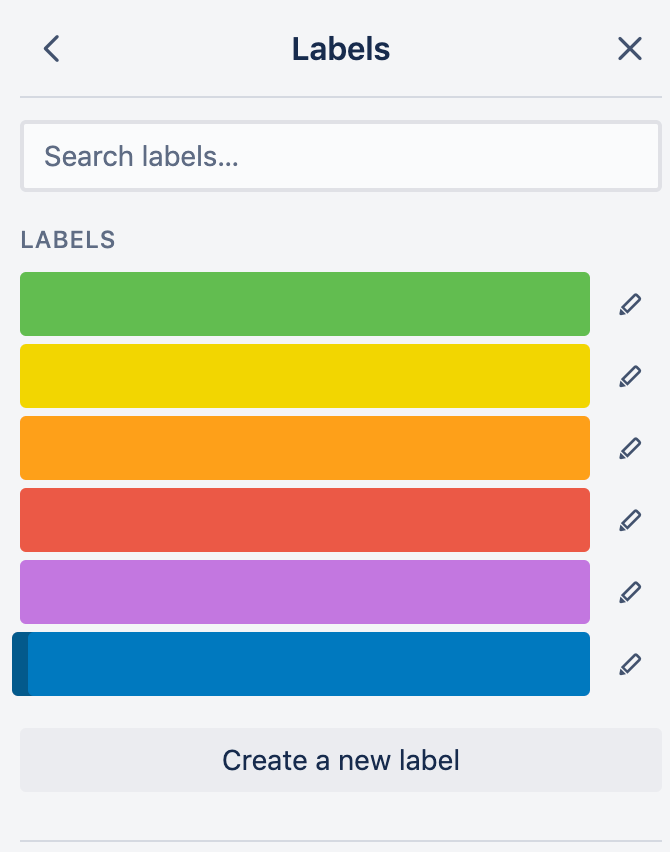The width and height of the screenshot is (670, 852).
Task: Select the green label swatch
Action: [305, 304]
